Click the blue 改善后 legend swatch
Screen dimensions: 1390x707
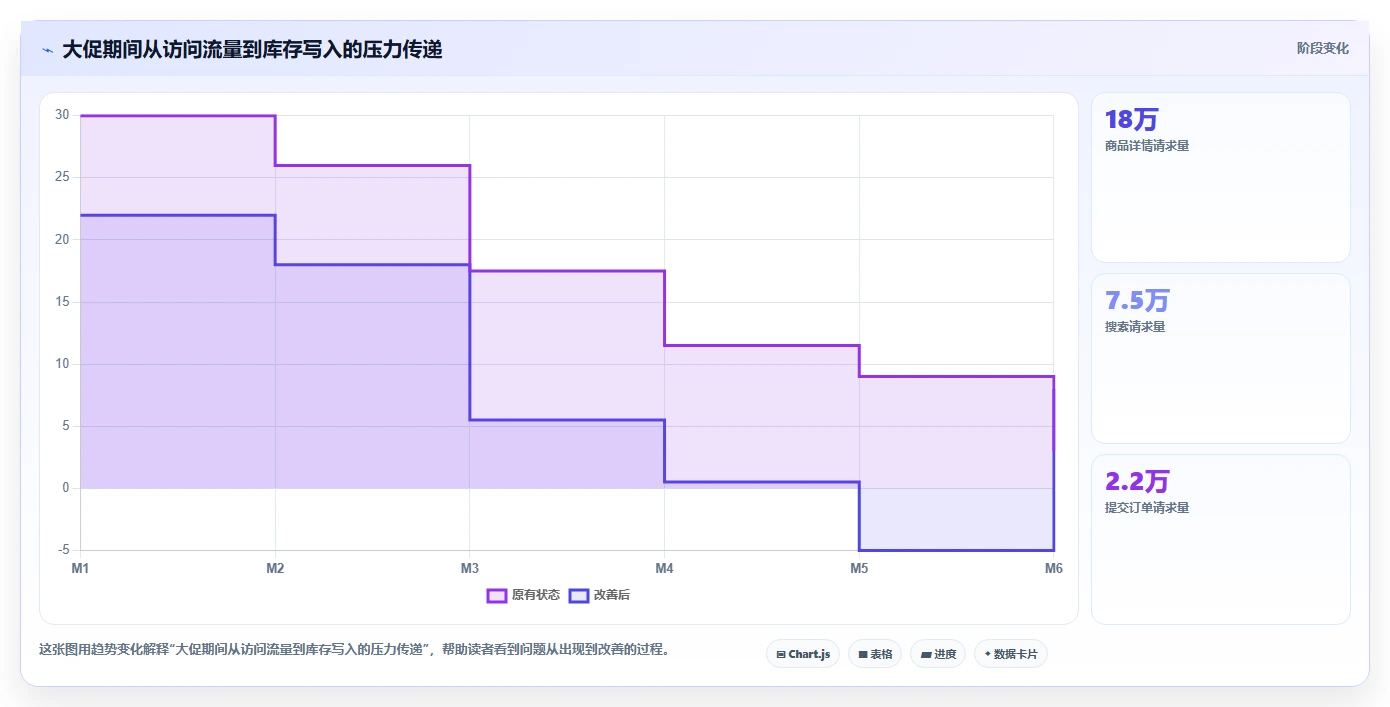coord(578,595)
